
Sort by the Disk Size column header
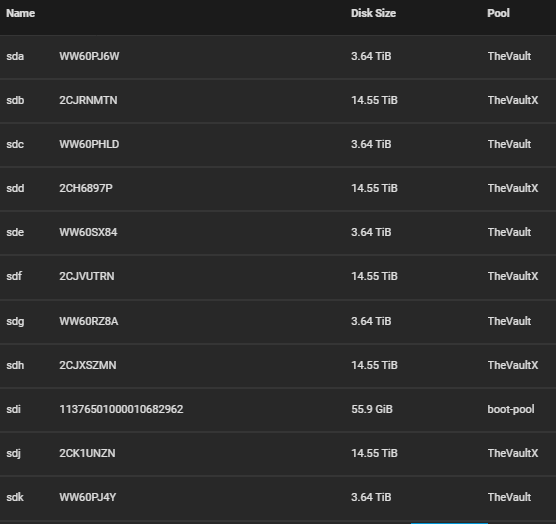(x=373, y=13)
